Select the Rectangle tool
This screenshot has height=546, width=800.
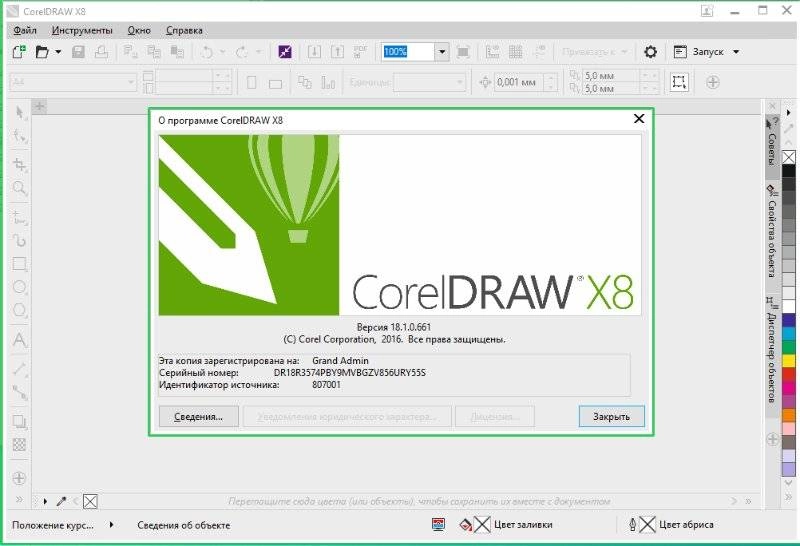[19, 264]
